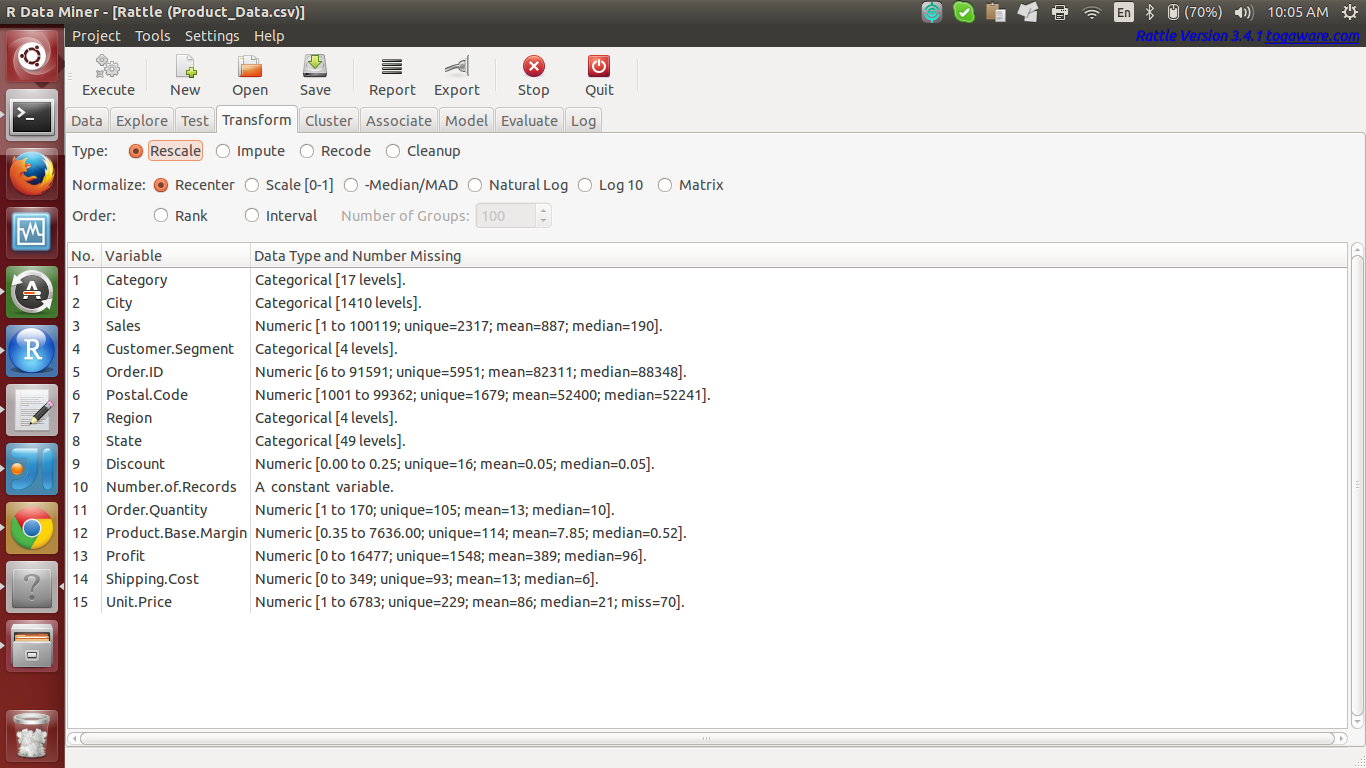Choose the Rank order option

click(181, 216)
